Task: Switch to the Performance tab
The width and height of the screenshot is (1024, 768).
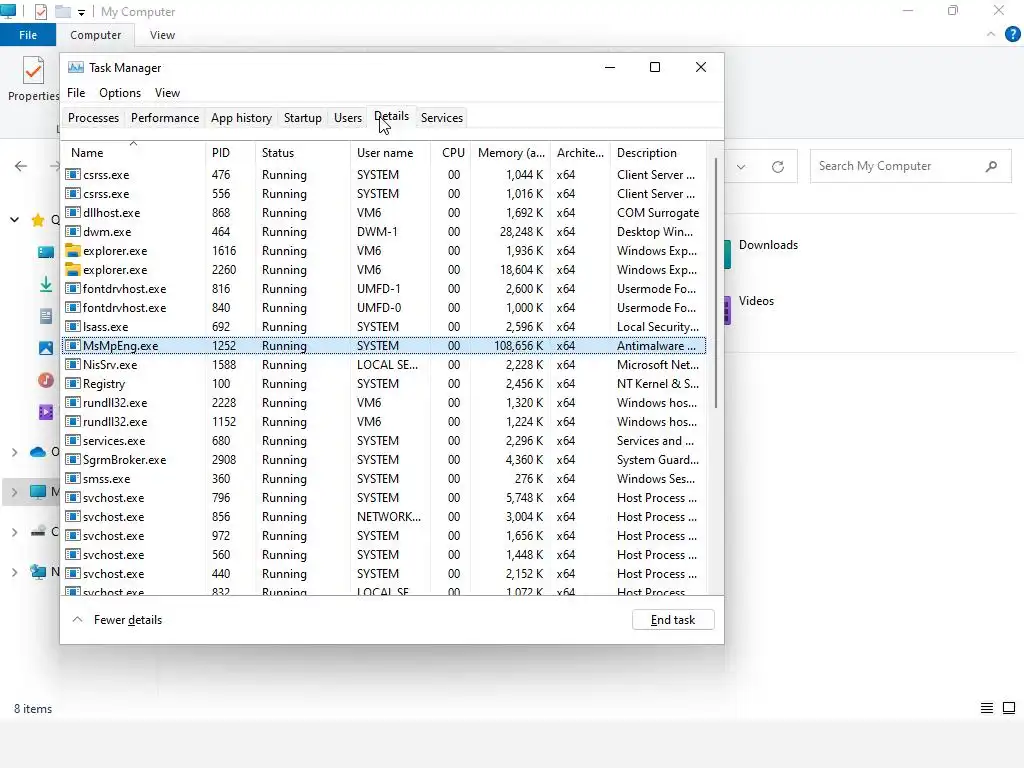Action: point(165,118)
